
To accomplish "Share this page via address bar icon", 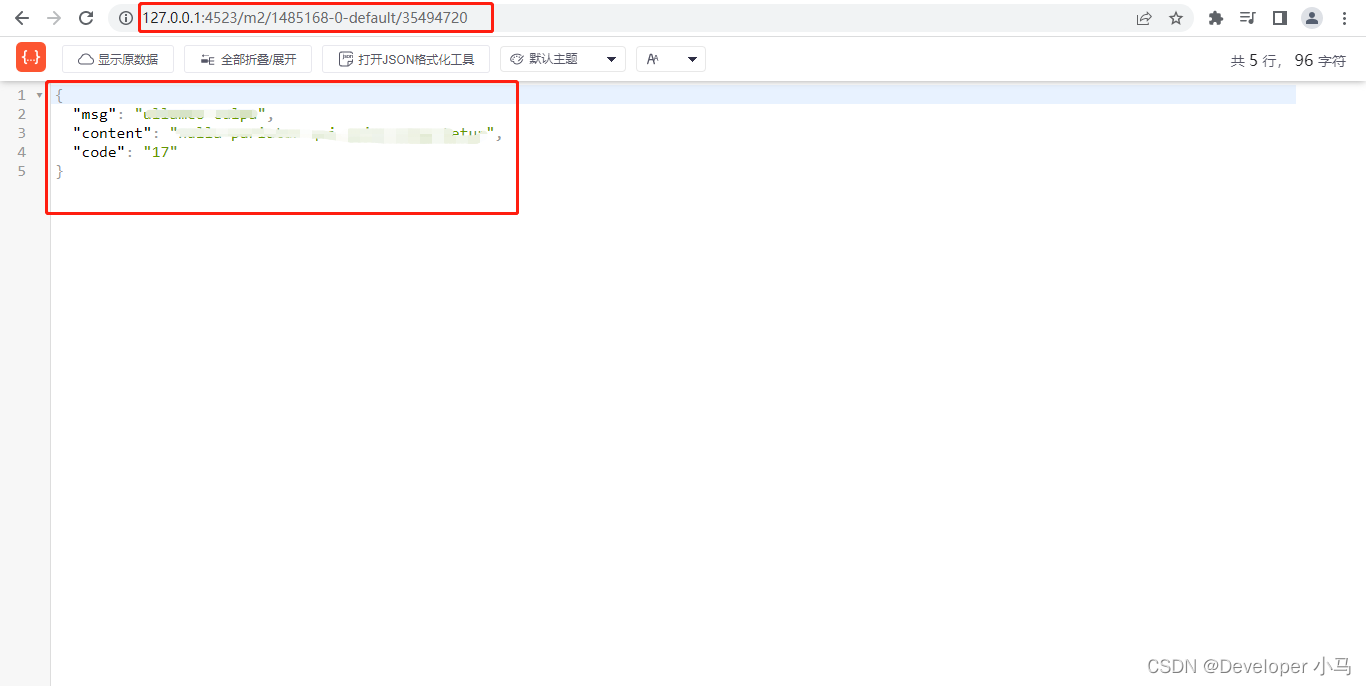I will pyautogui.click(x=1144, y=18).
